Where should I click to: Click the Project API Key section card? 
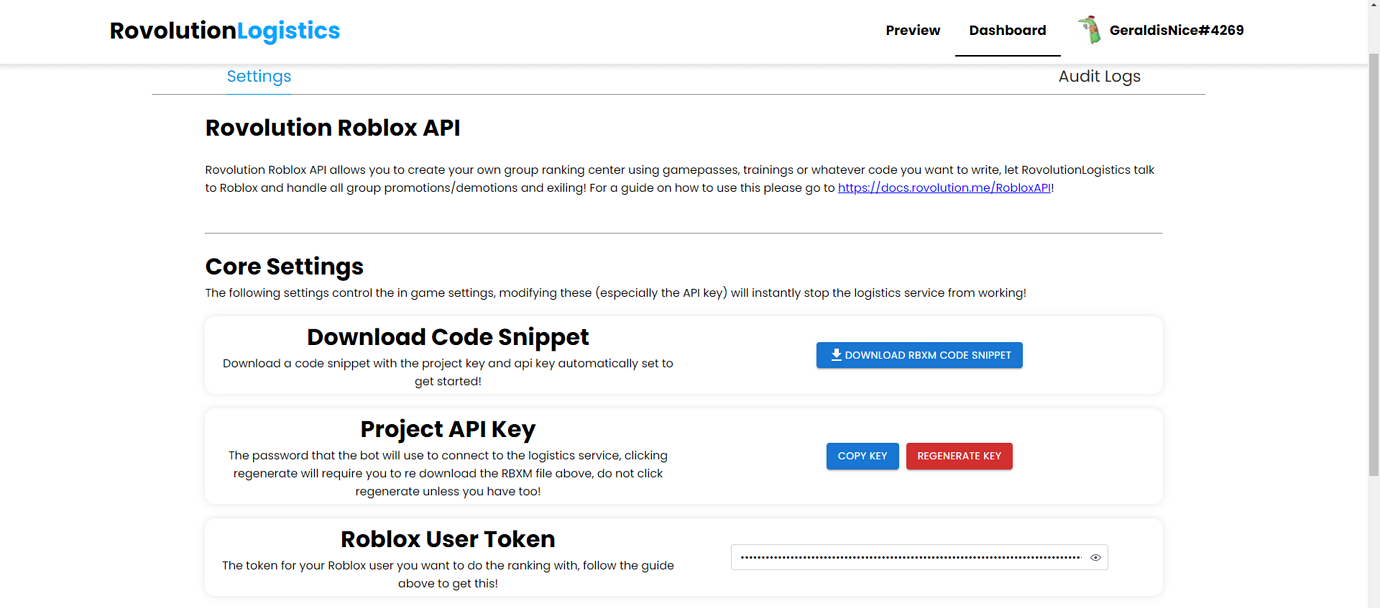[x=683, y=456]
